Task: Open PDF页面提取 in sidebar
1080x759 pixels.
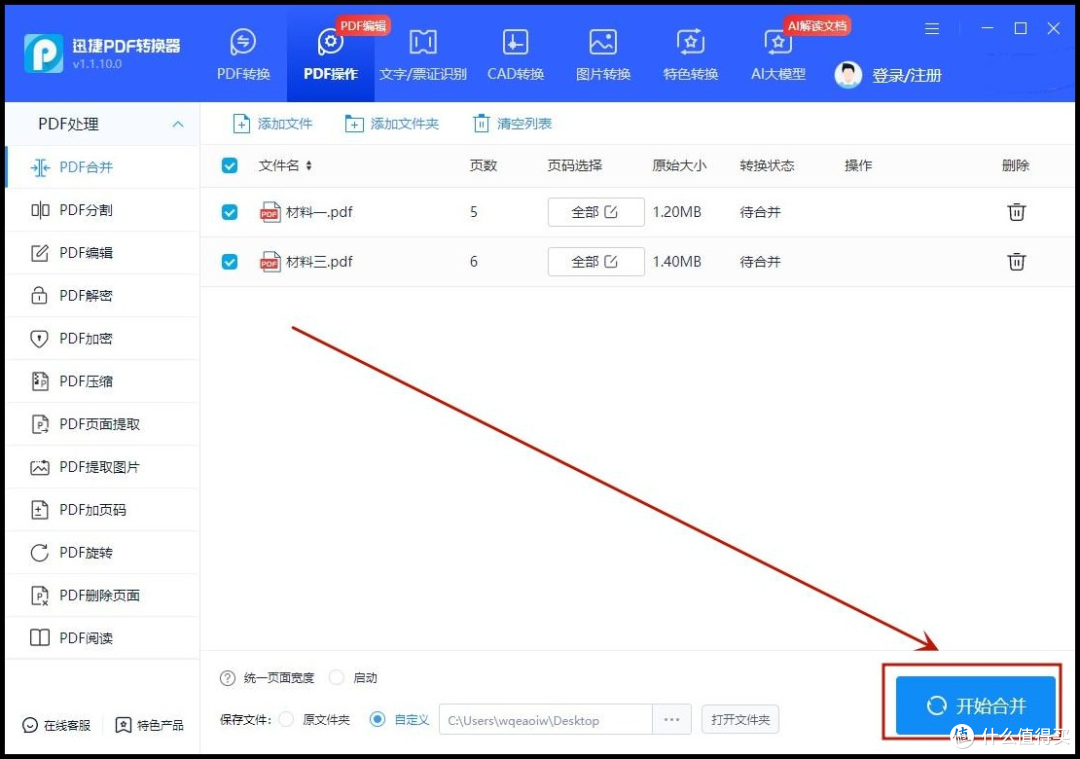Action: point(102,424)
